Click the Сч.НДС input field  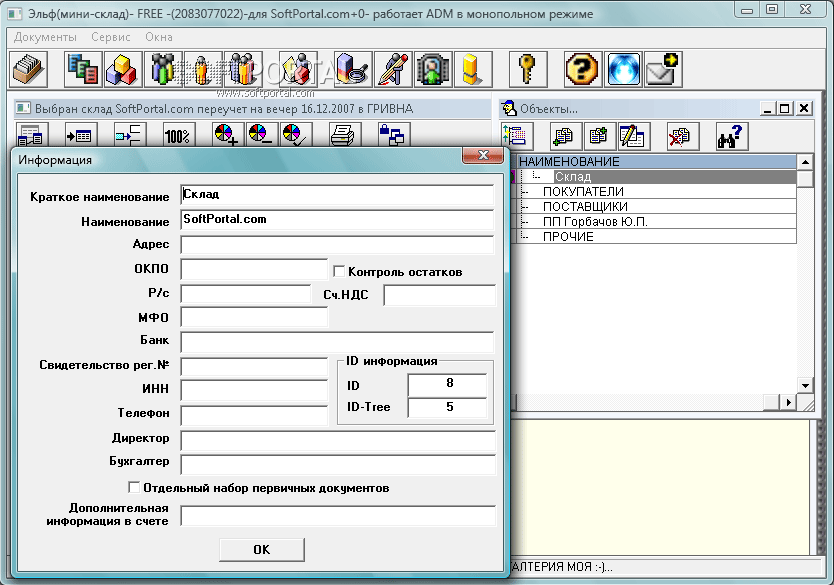[439, 295]
